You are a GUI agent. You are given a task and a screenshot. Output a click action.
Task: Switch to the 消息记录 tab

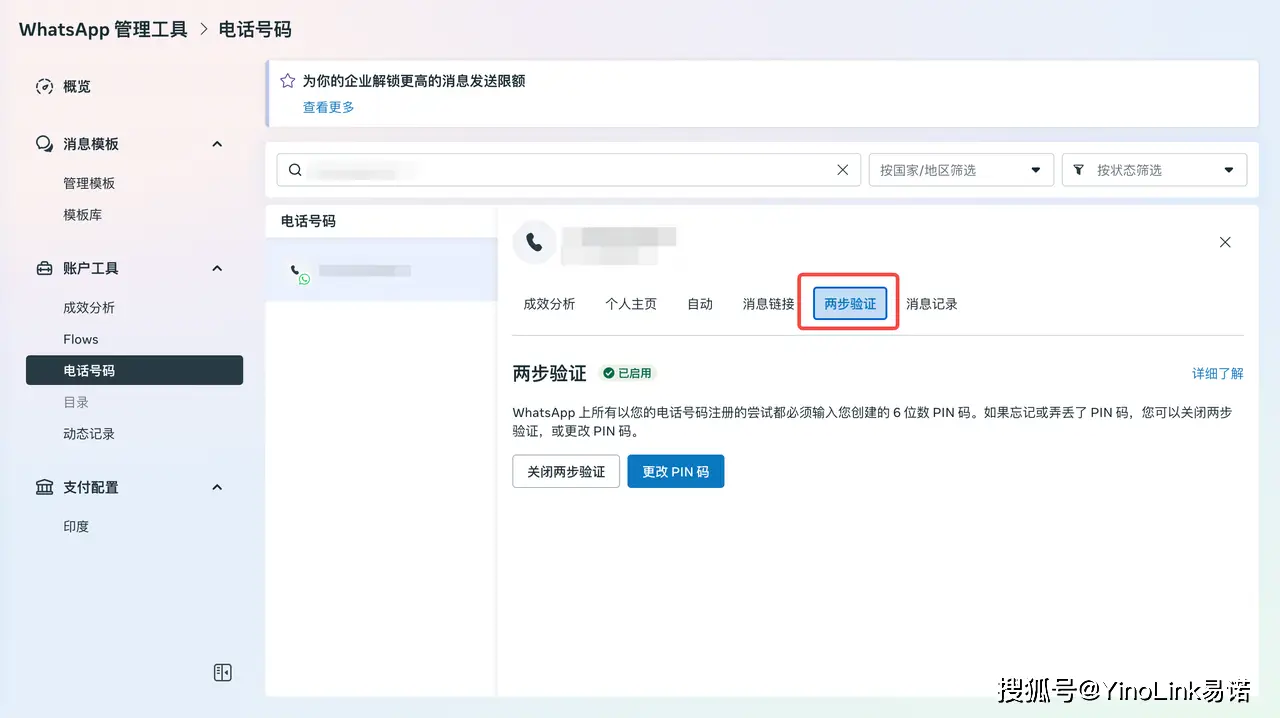(x=931, y=304)
